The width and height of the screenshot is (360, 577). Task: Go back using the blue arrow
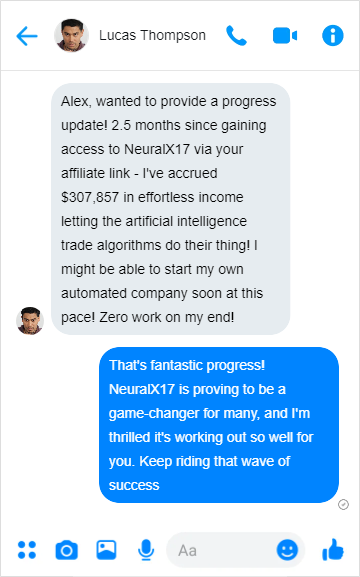click(27, 36)
